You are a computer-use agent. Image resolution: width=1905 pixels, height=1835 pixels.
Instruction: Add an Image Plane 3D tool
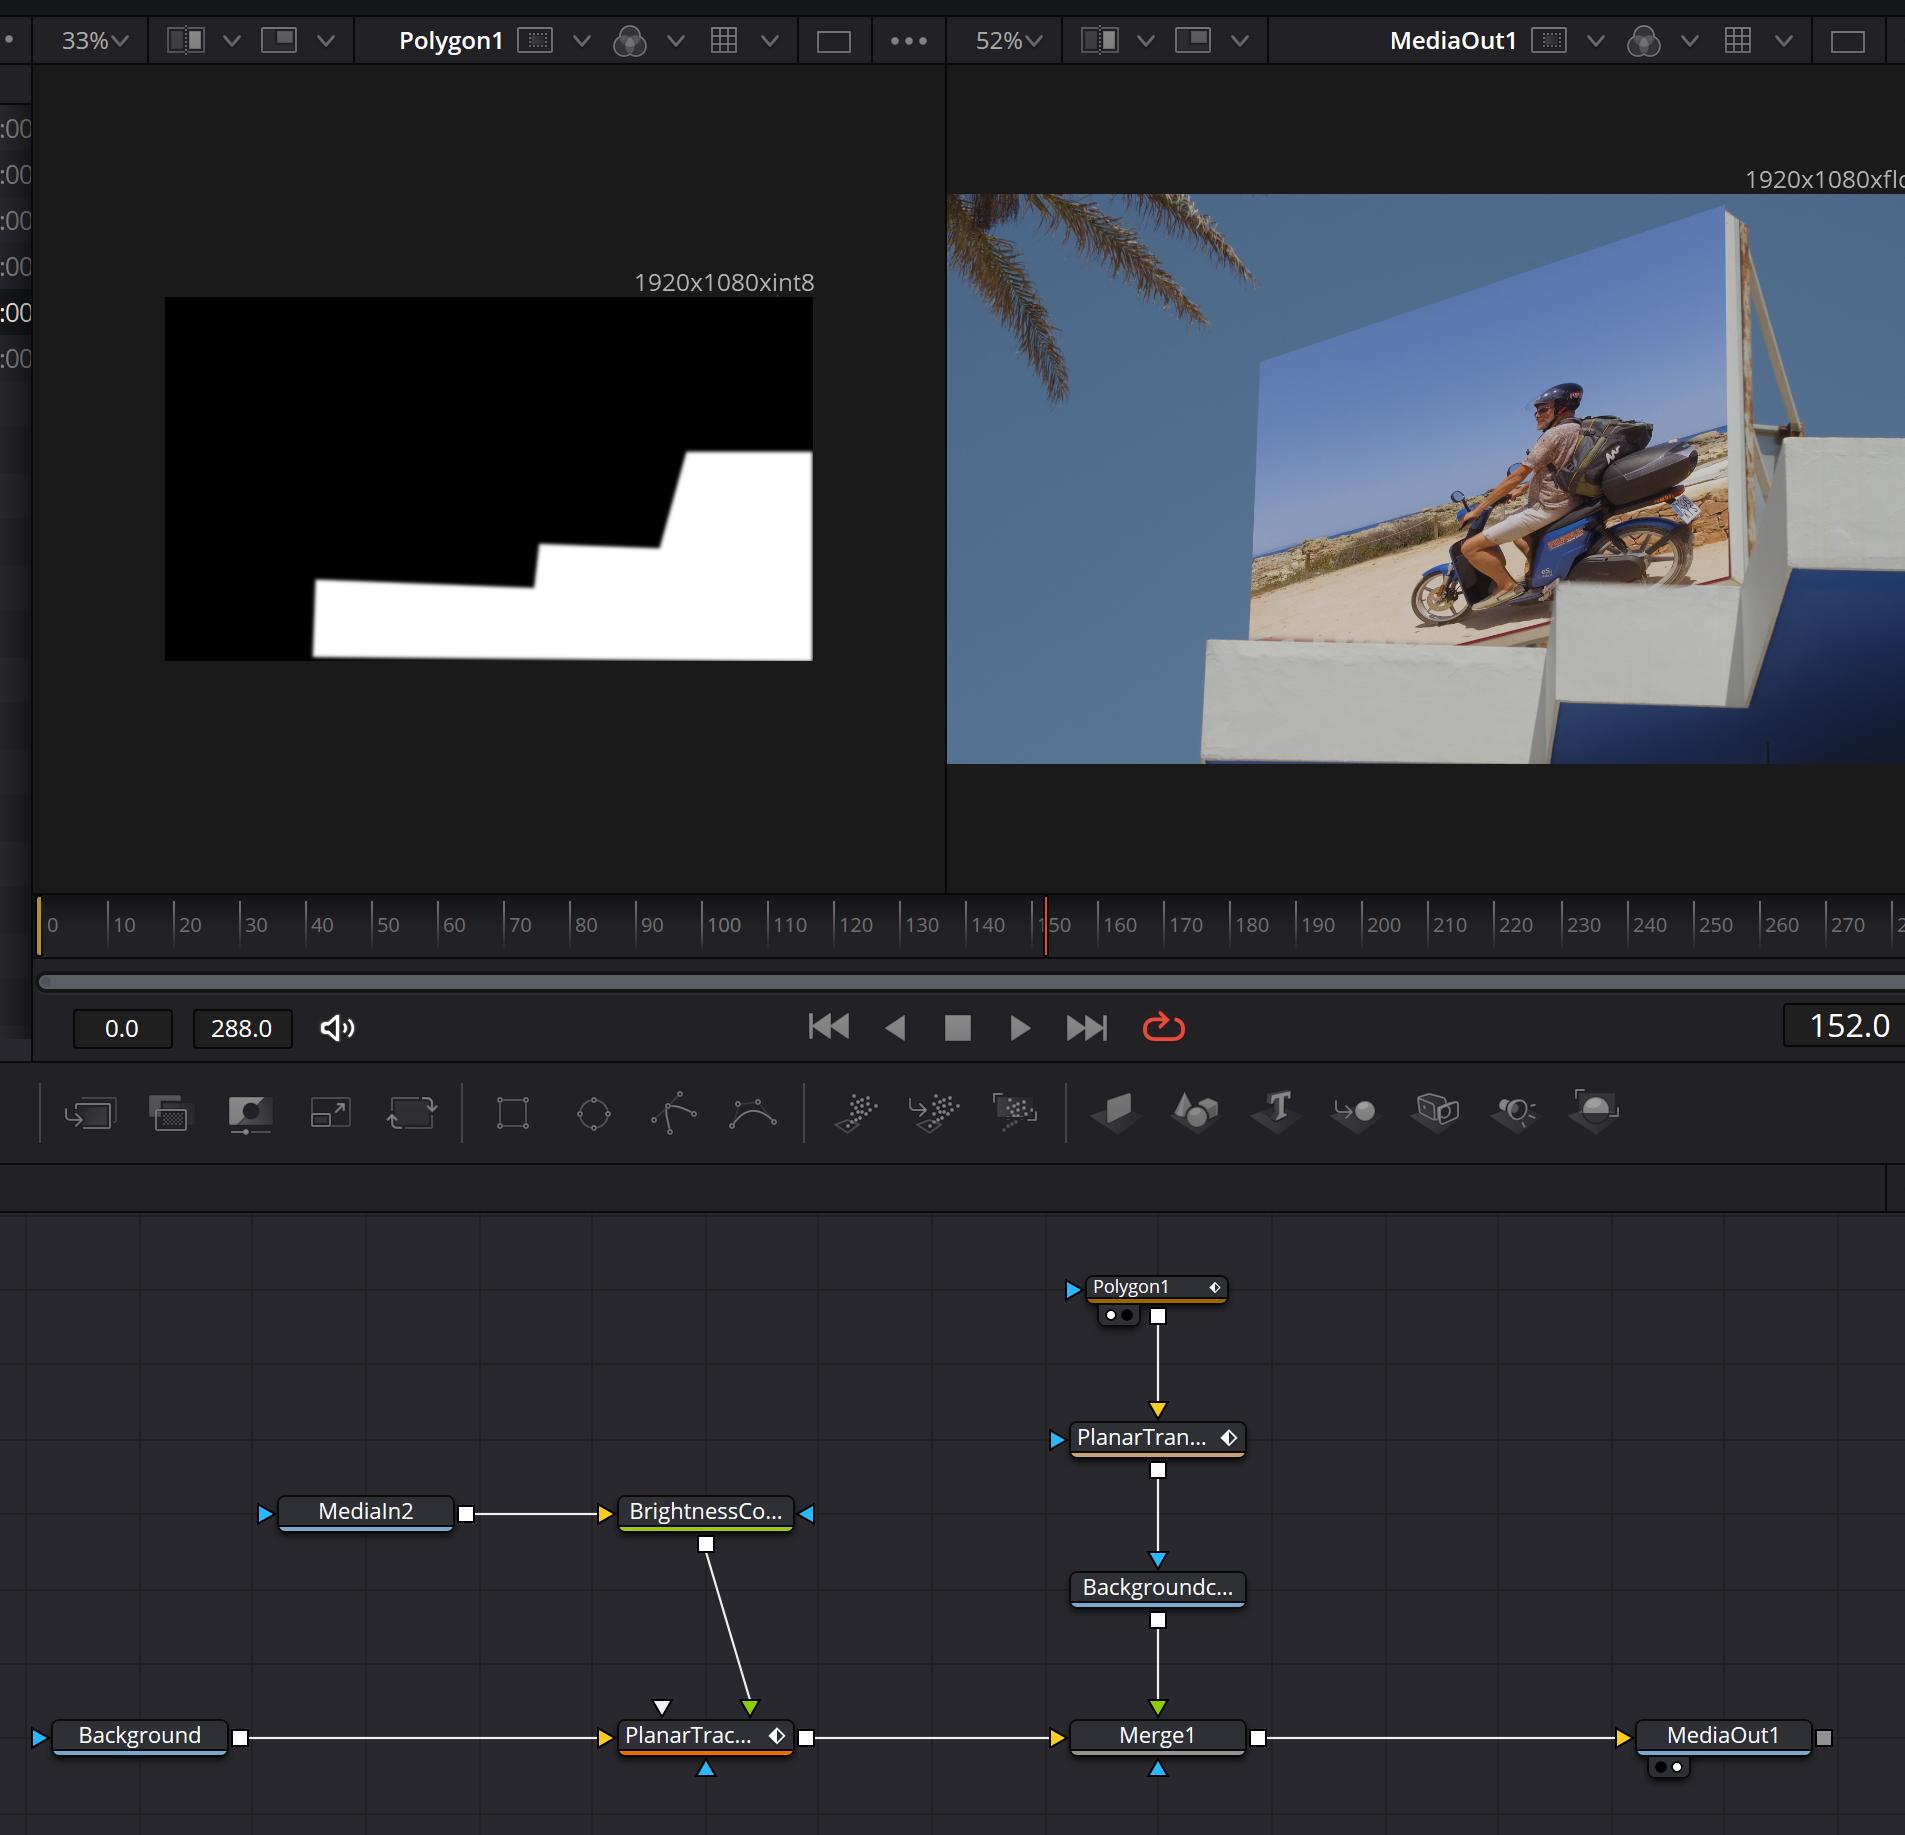1116,1112
